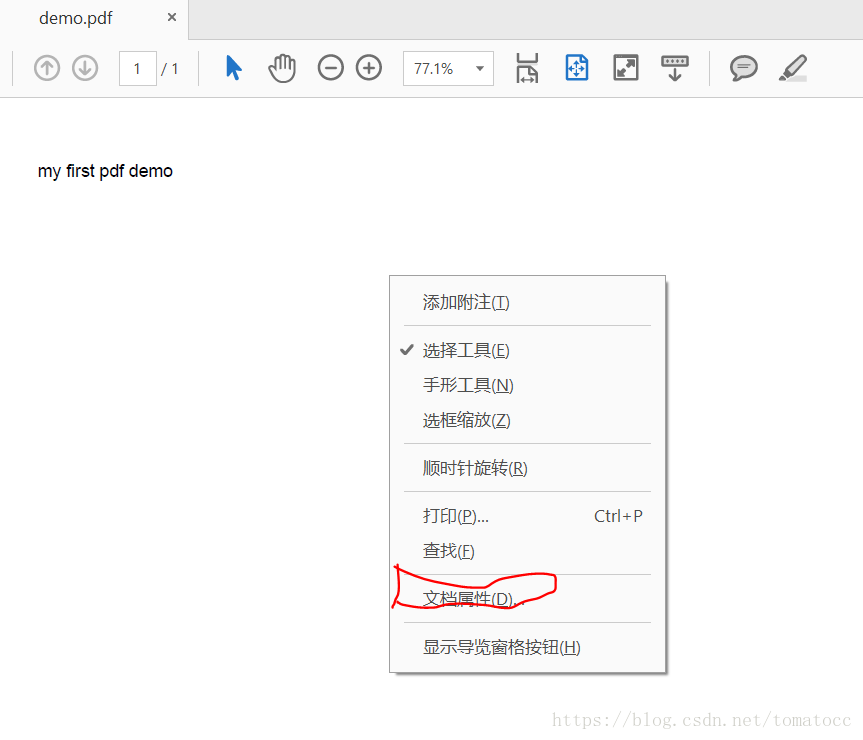The height and width of the screenshot is (740, 863).
Task: Choose 手形工具(N) menu entry
Action: click(x=527, y=385)
